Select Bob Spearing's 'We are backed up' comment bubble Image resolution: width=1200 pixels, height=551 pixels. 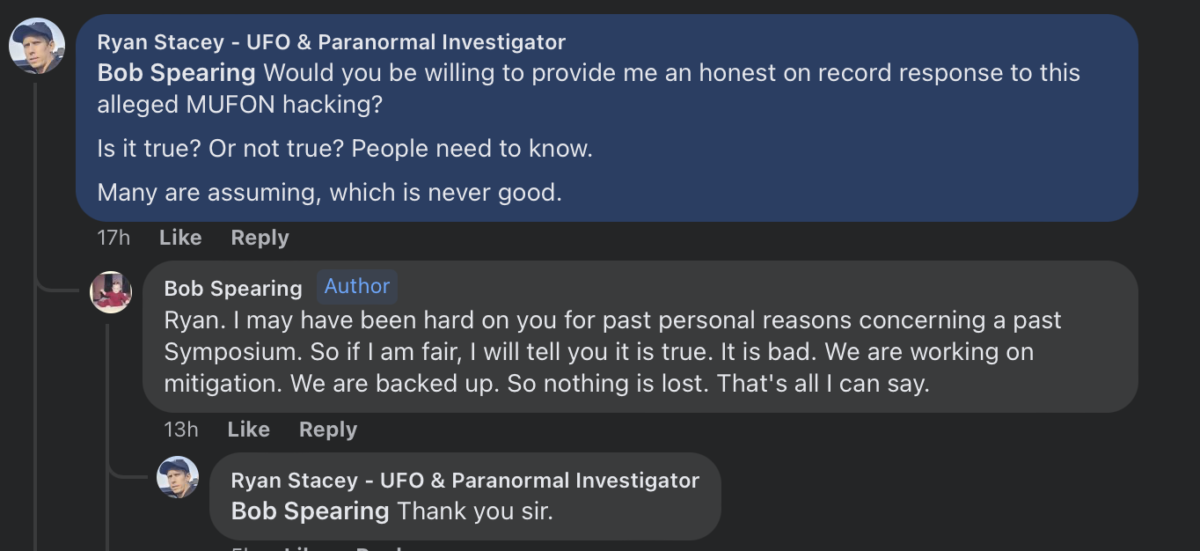(x=640, y=337)
